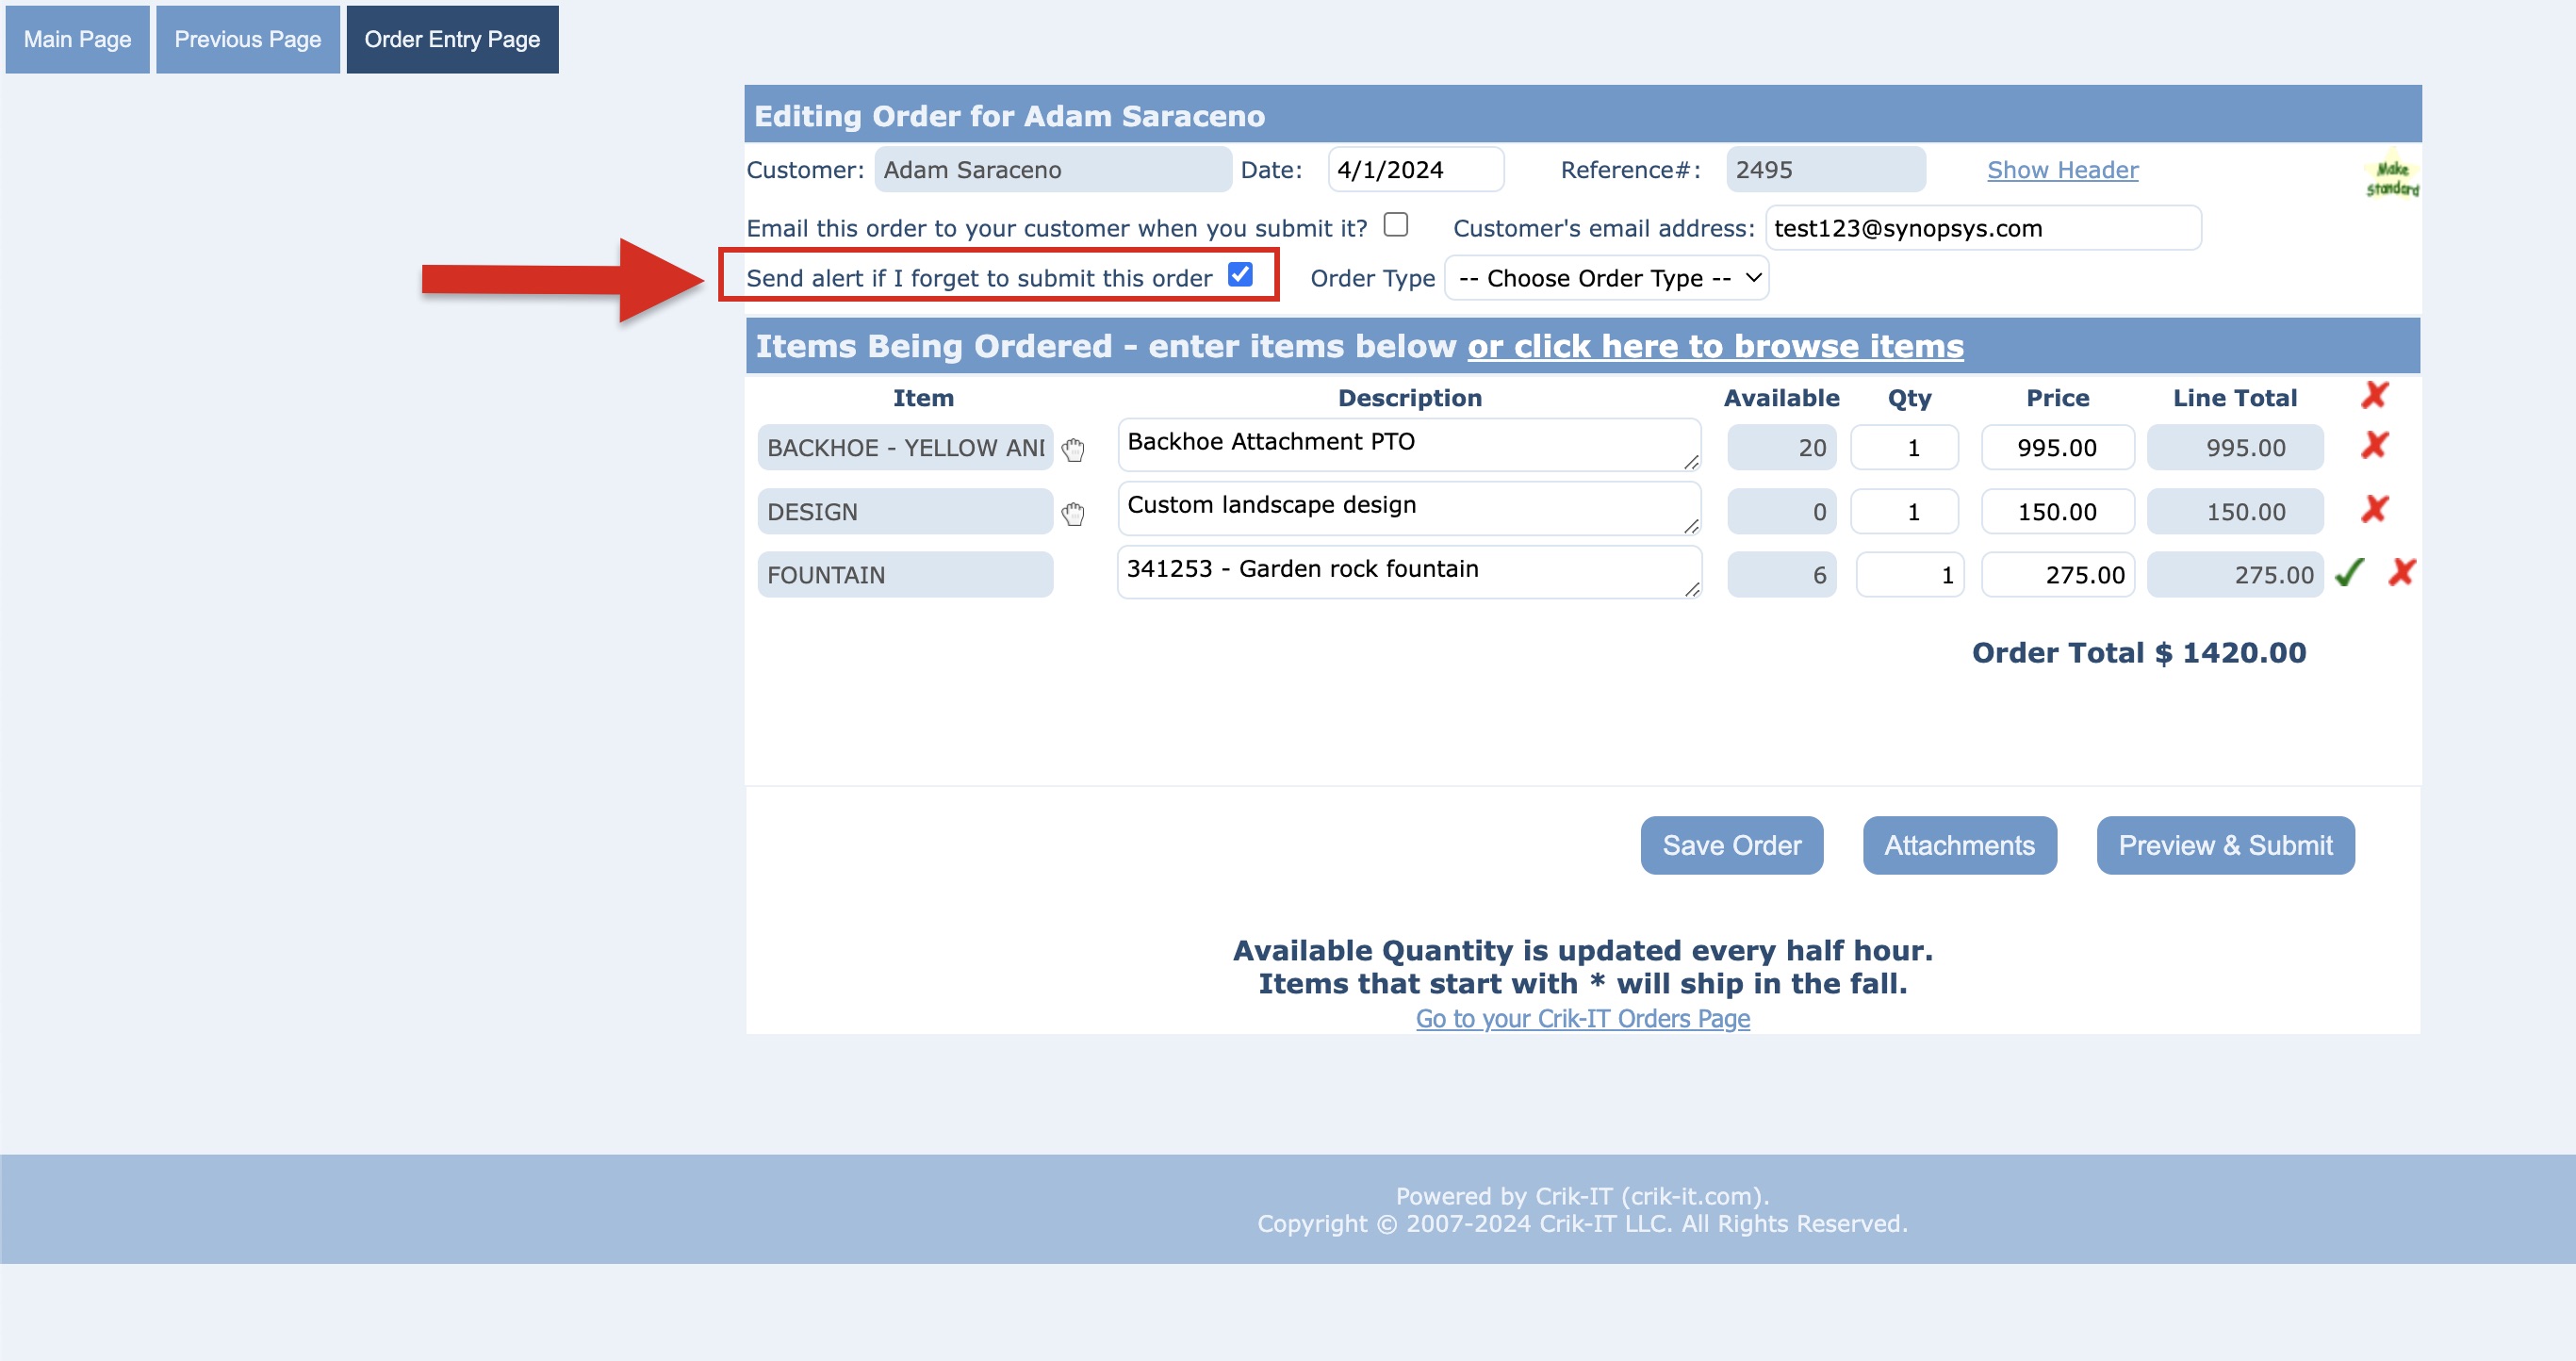Click the red X in table header
2576x1361 pixels.
[x=2374, y=395]
